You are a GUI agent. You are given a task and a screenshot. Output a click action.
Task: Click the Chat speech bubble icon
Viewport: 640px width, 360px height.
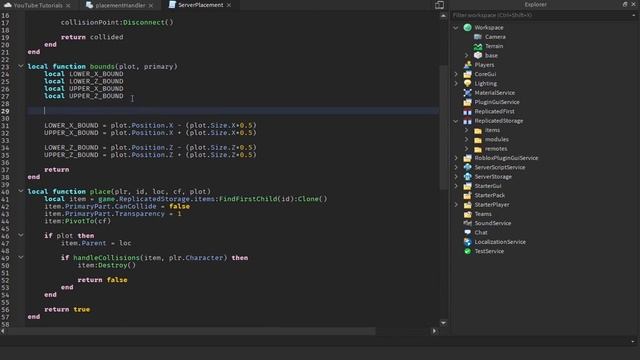click(467, 233)
